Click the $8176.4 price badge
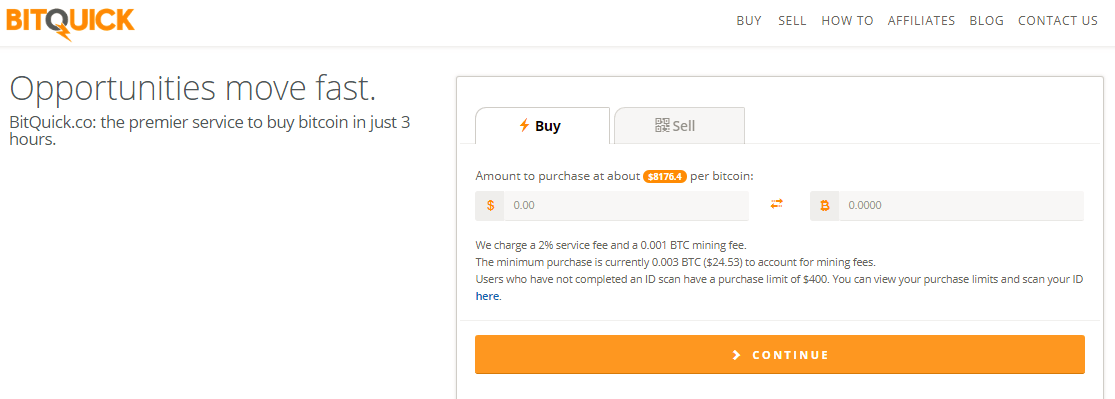The height and width of the screenshot is (399, 1115). pos(665,176)
